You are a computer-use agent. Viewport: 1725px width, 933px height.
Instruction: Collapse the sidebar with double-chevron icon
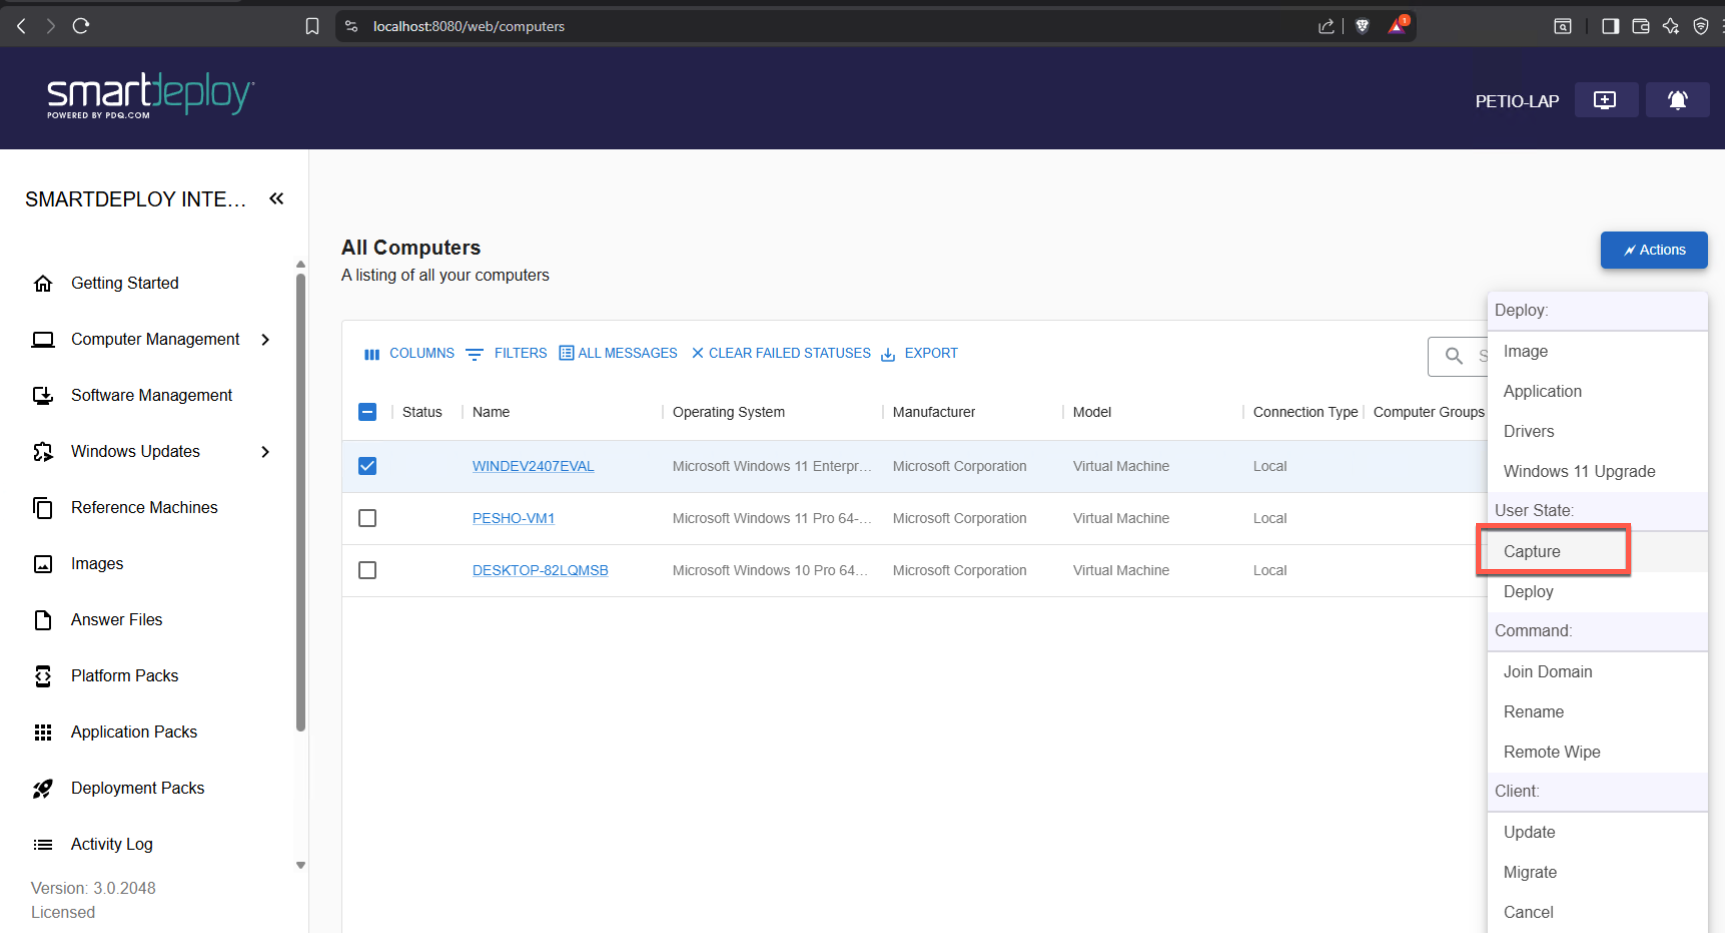point(277,199)
